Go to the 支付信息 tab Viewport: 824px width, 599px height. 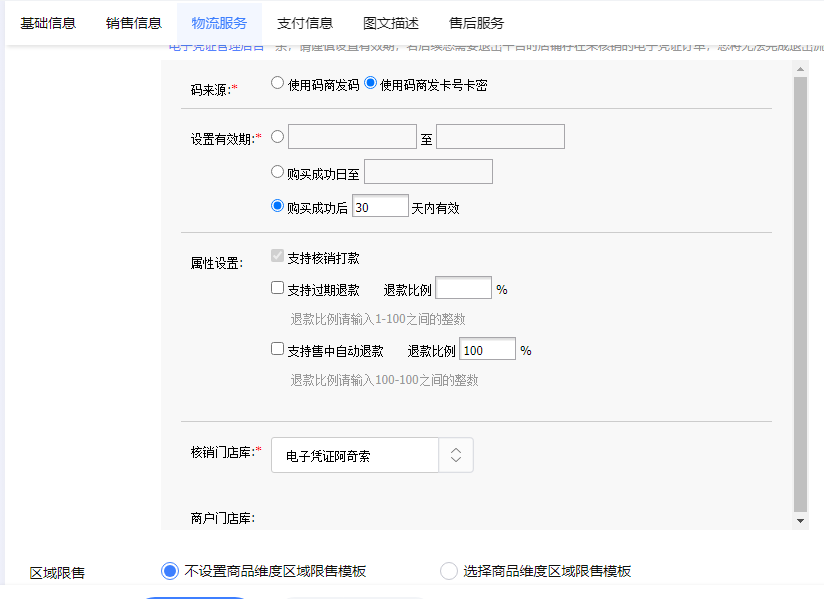pyautogui.click(x=305, y=23)
